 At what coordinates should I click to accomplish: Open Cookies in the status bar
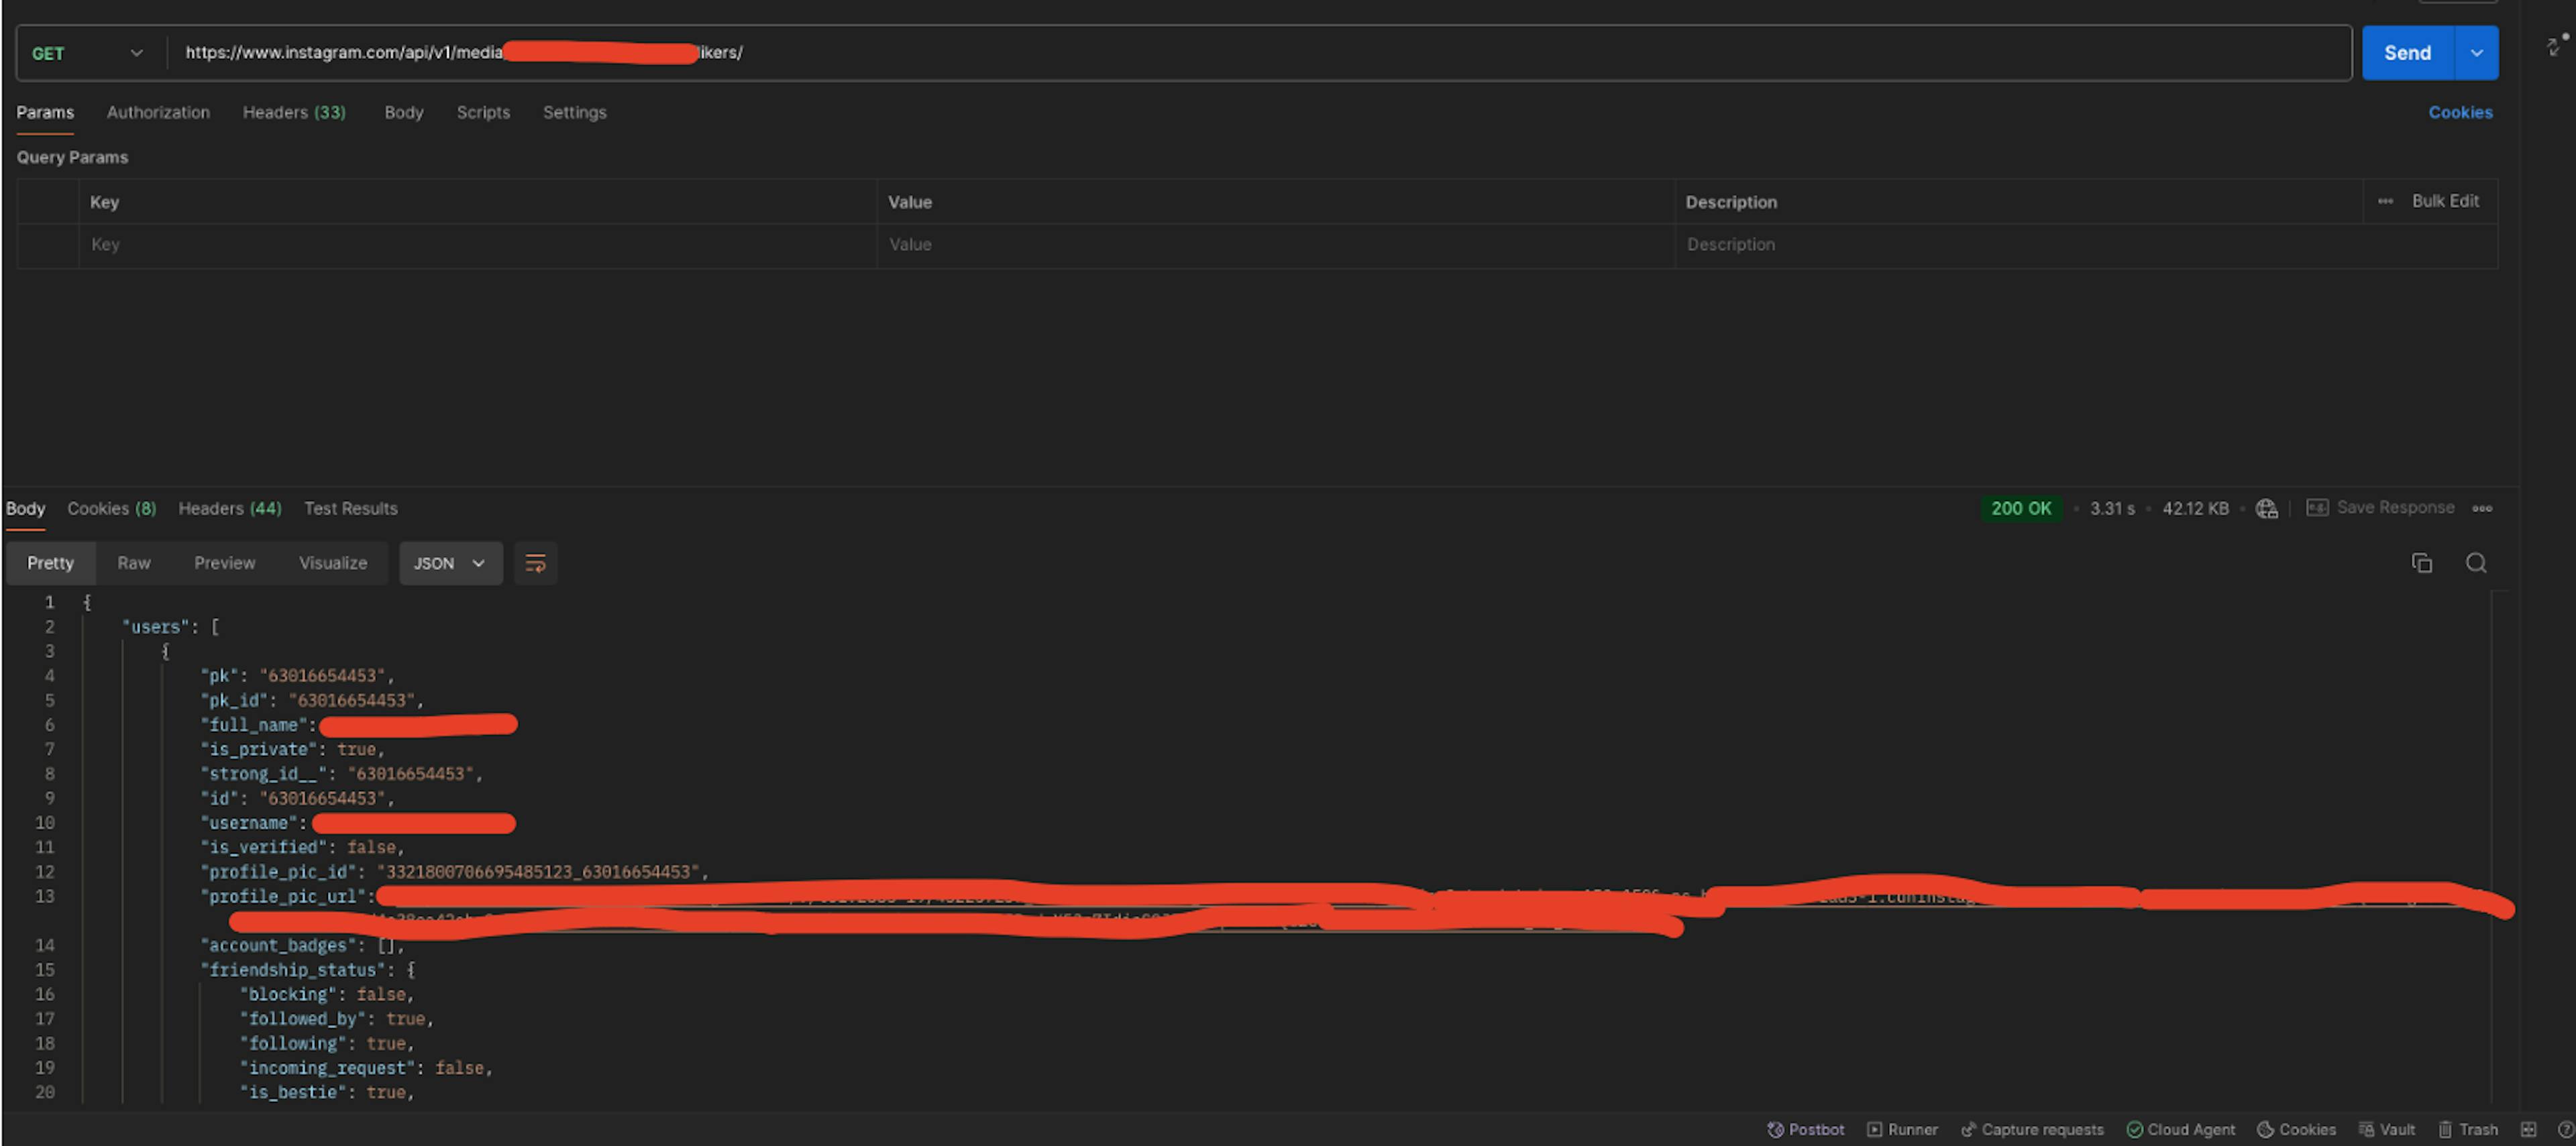[2296, 1129]
